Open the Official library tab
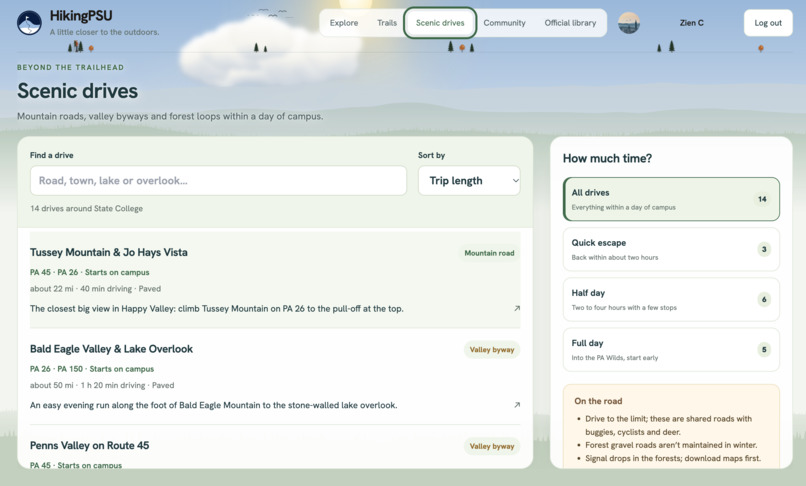The height and width of the screenshot is (486, 806). [570, 23]
